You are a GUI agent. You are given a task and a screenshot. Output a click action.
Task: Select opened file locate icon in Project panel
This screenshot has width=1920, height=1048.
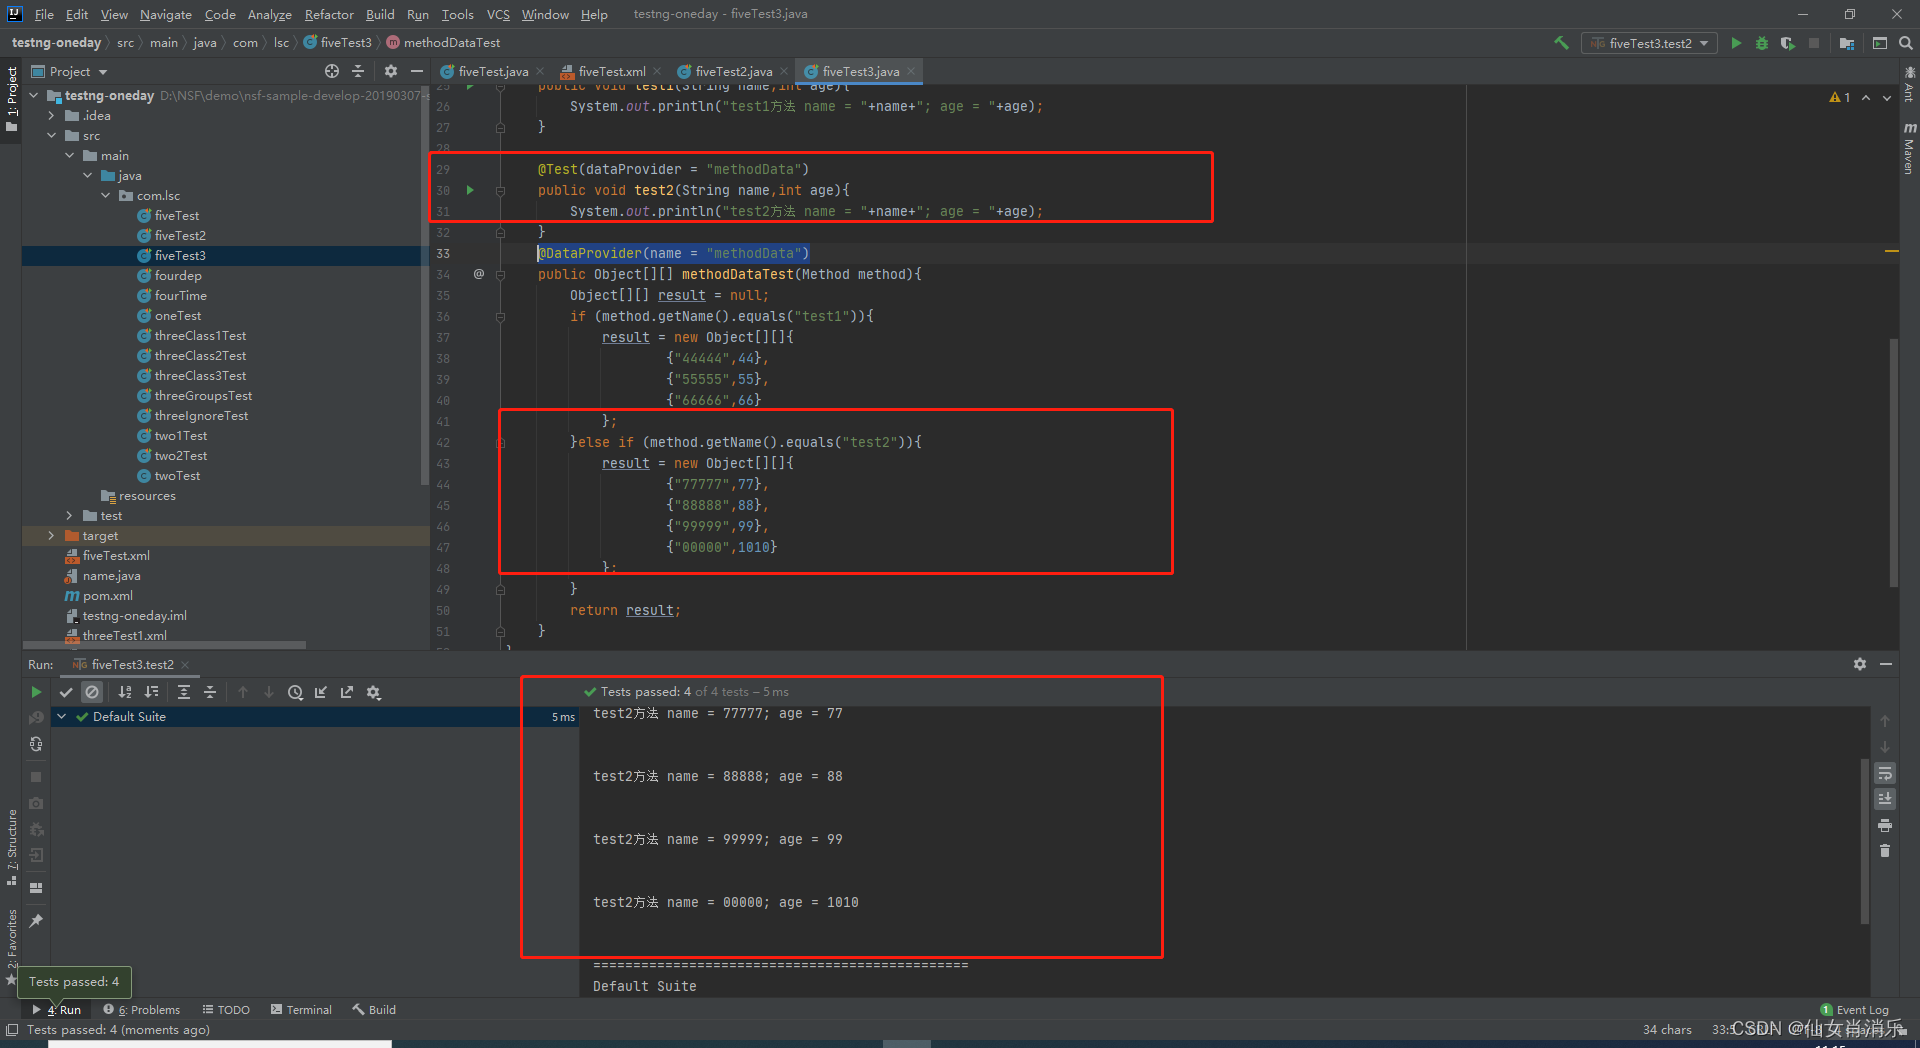coord(332,71)
